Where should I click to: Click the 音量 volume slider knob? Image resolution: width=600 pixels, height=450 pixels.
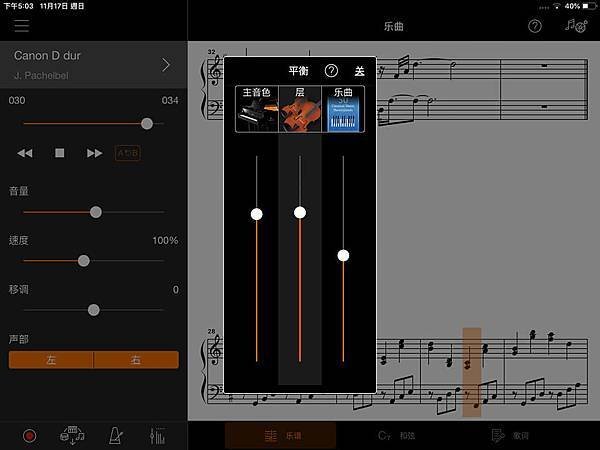[x=96, y=212]
